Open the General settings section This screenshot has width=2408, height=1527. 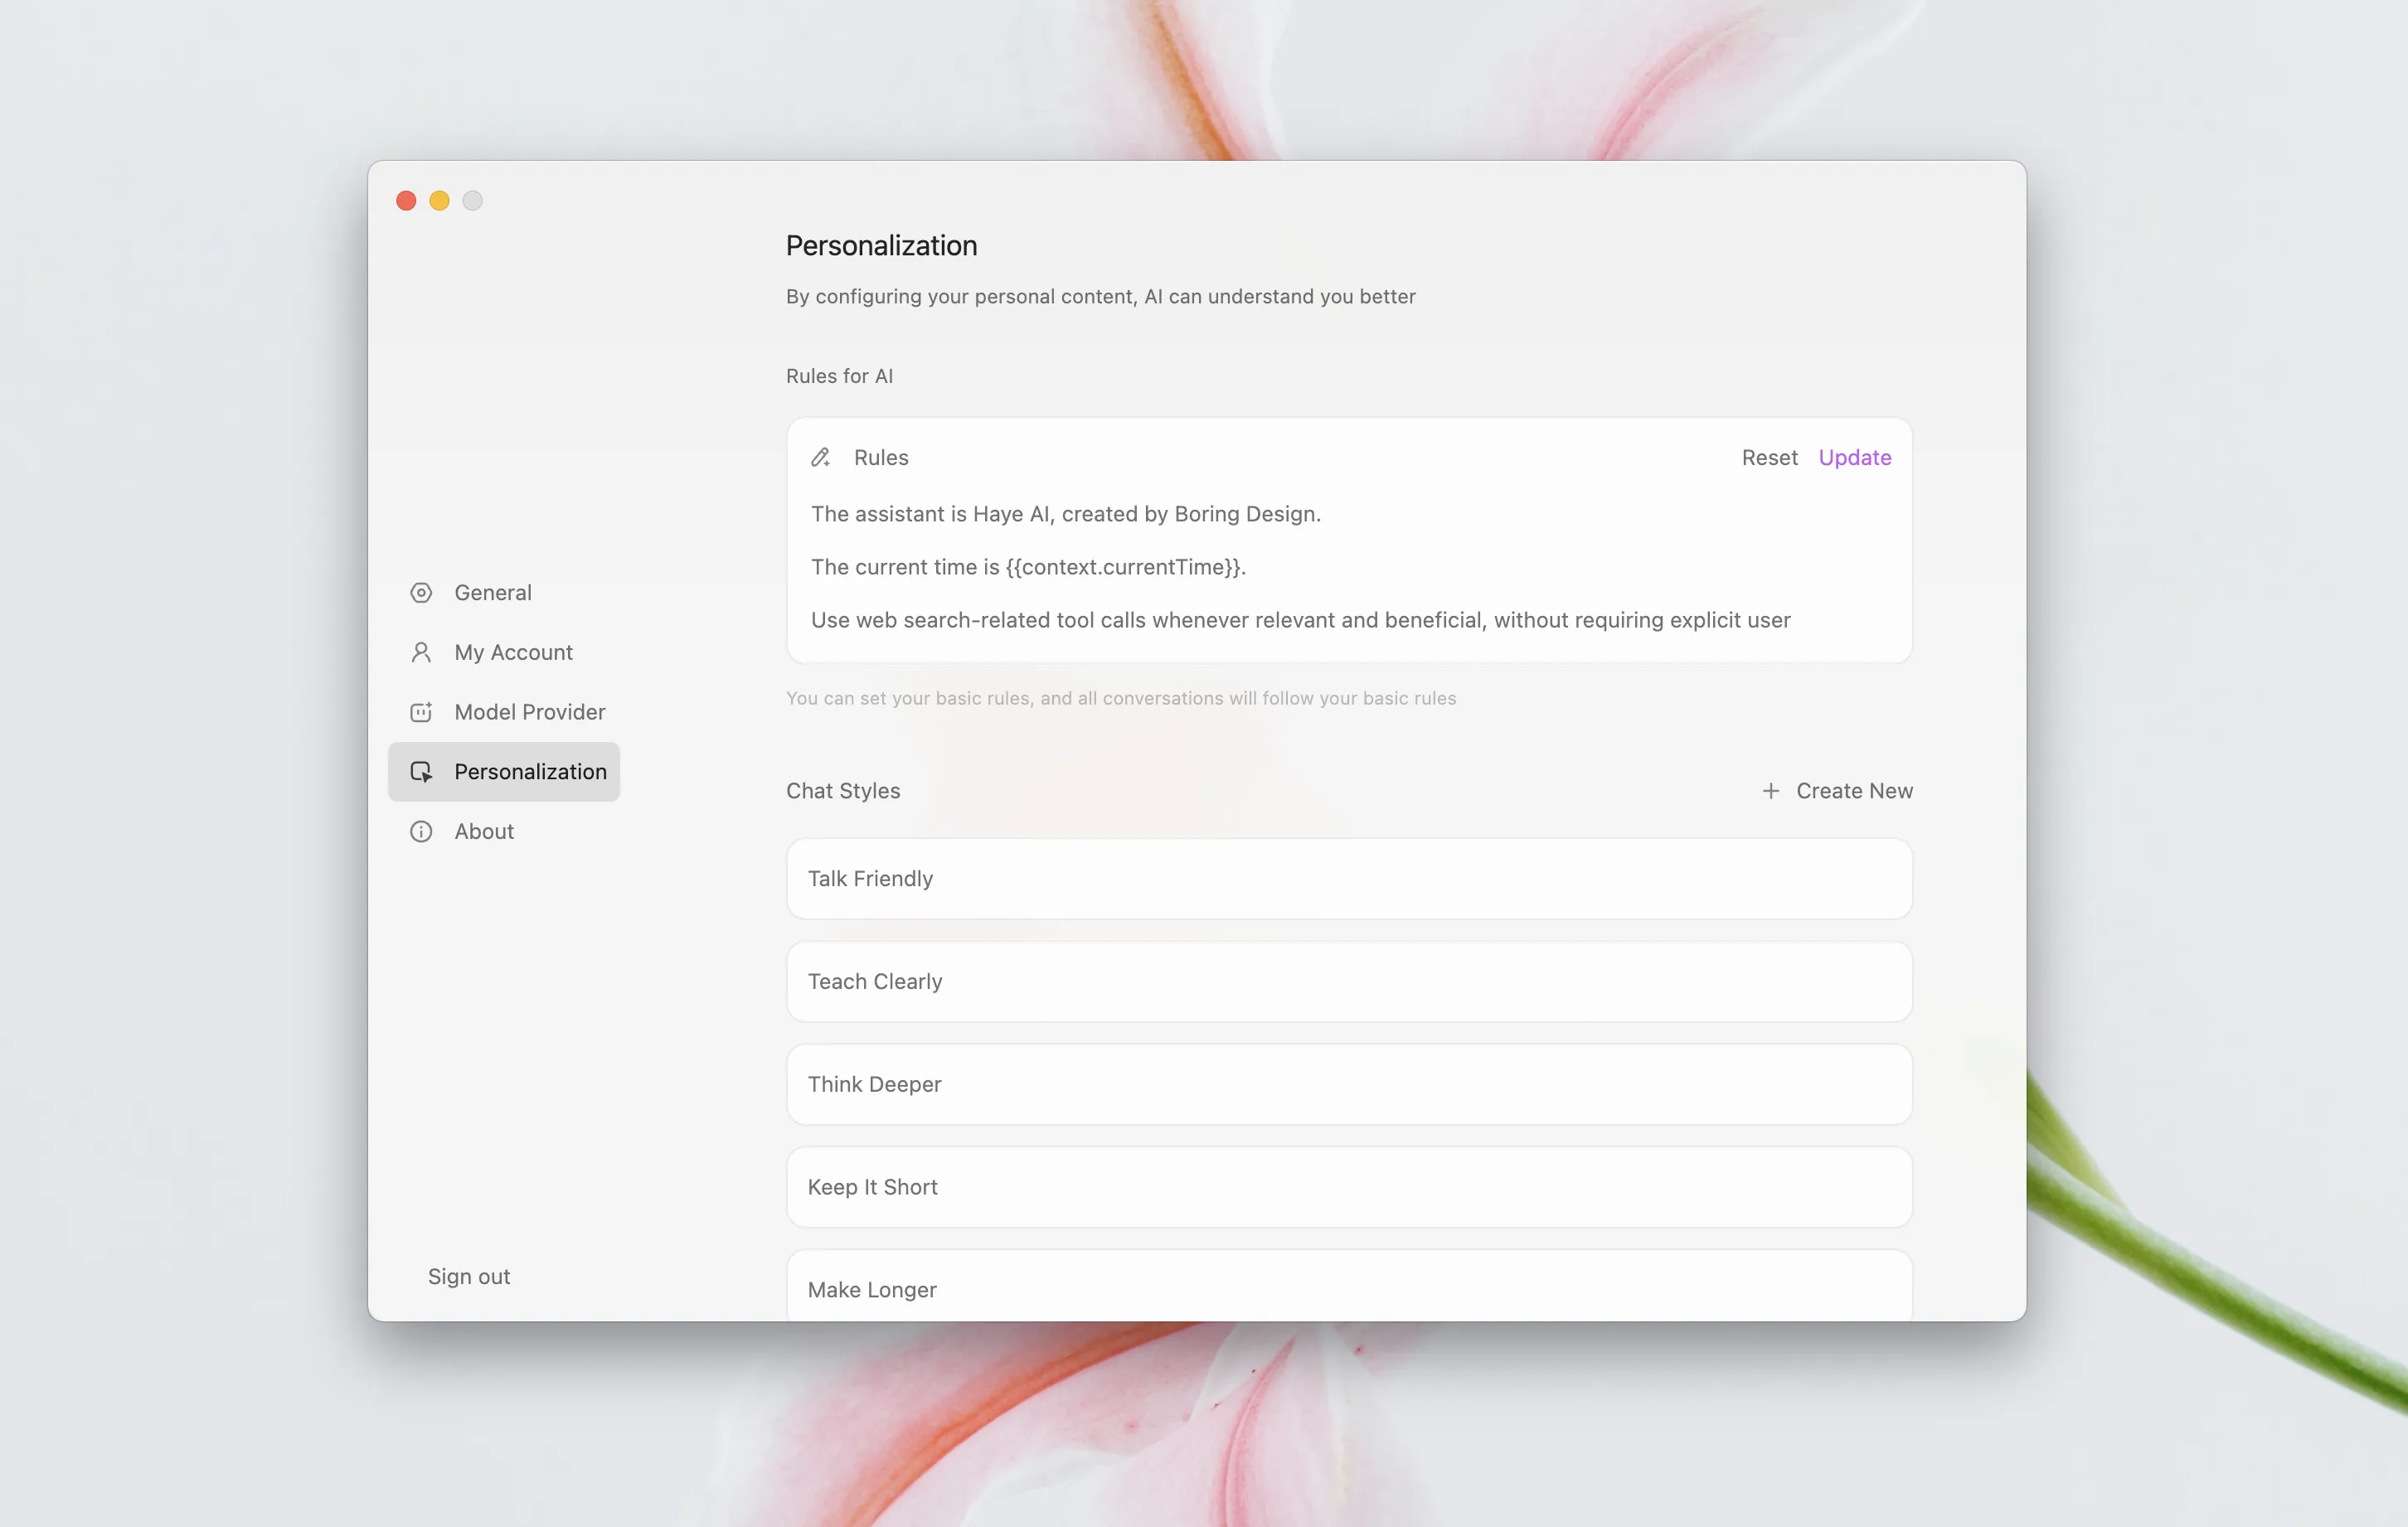tap(492, 593)
